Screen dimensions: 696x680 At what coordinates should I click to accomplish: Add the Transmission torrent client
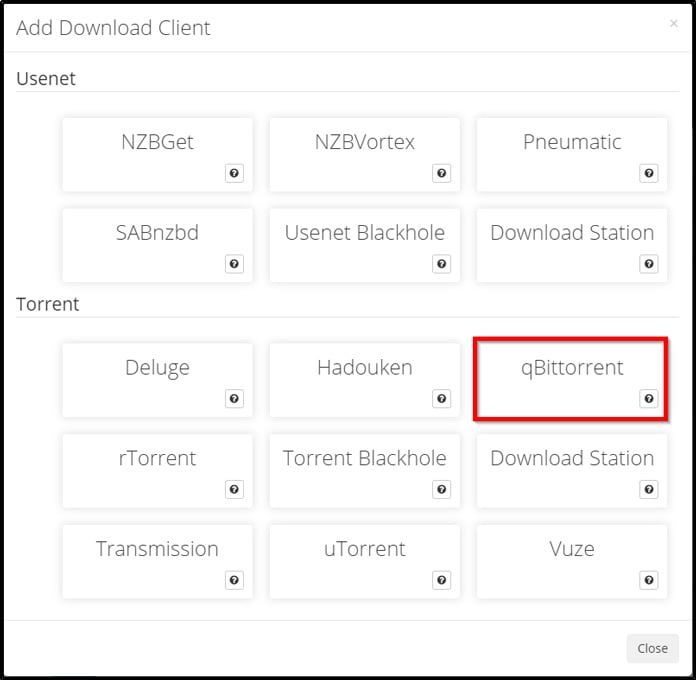pos(157,561)
